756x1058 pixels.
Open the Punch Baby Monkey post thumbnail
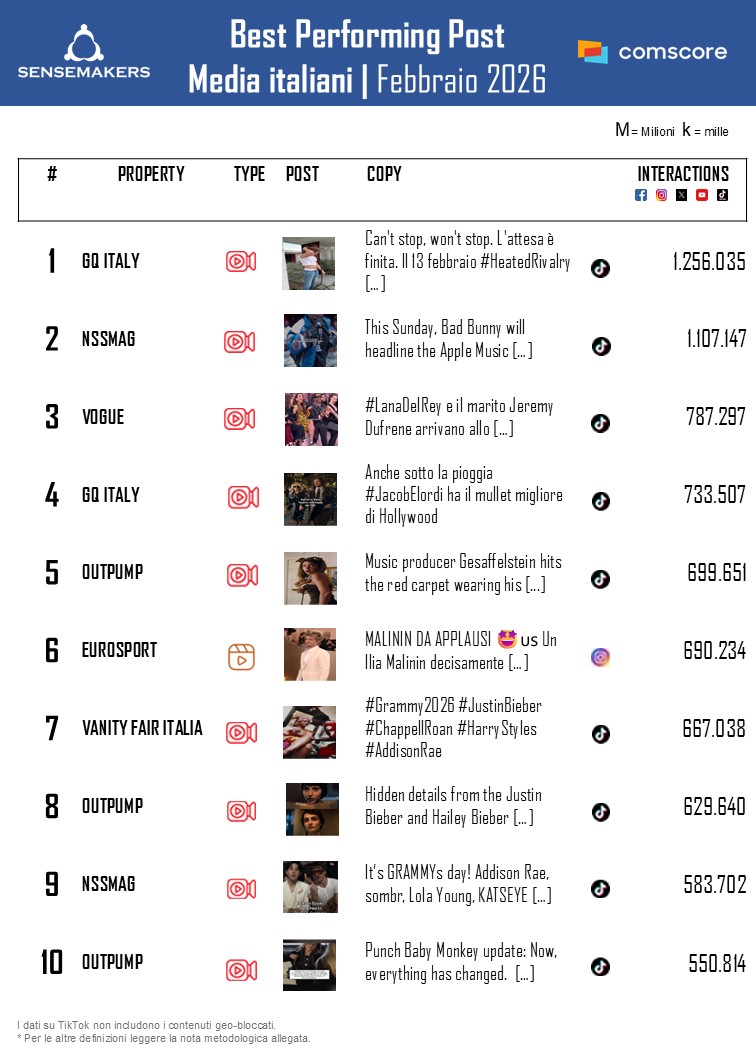coord(309,965)
